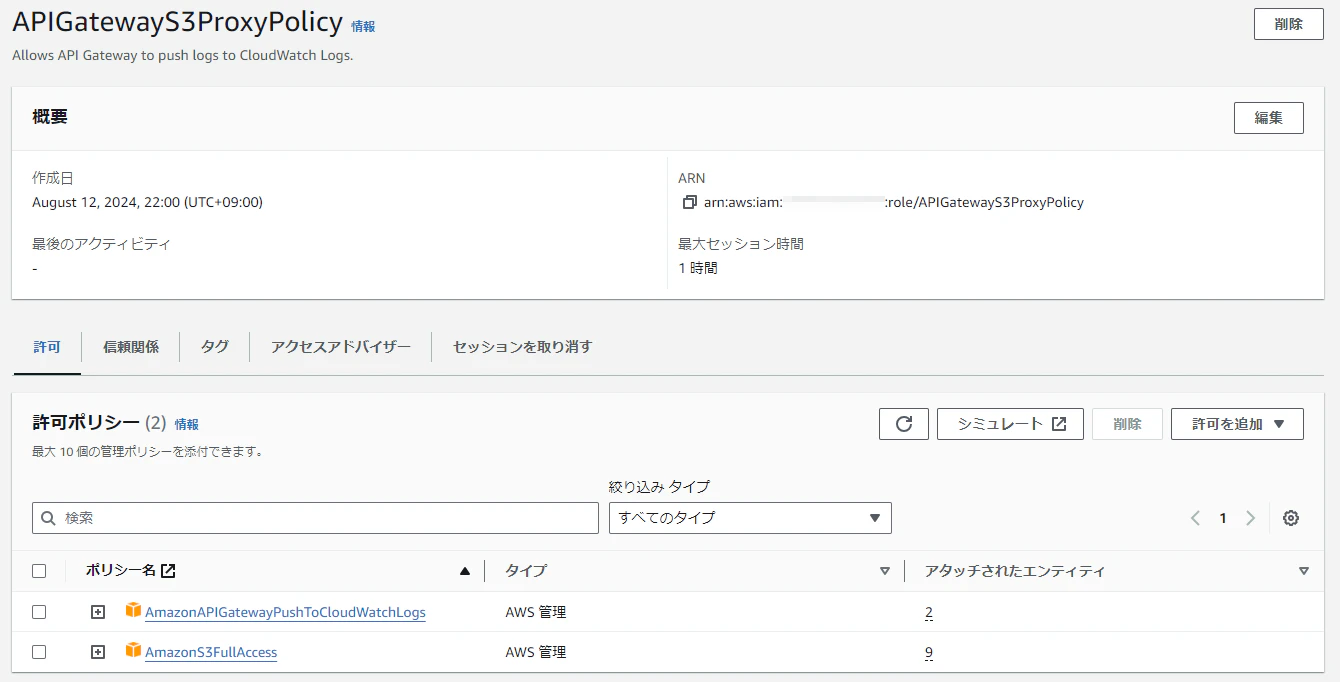Copy the role ARN with the copy icon
This screenshot has width=1340, height=682.
pyautogui.click(x=689, y=202)
